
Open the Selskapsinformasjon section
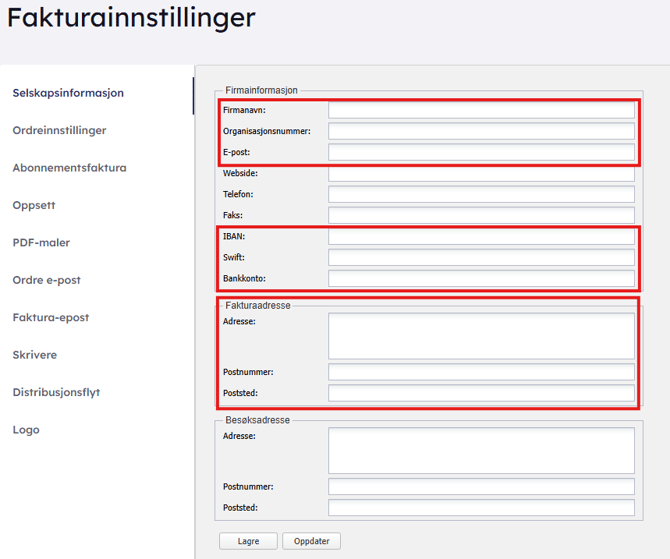[x=68, y=93]
